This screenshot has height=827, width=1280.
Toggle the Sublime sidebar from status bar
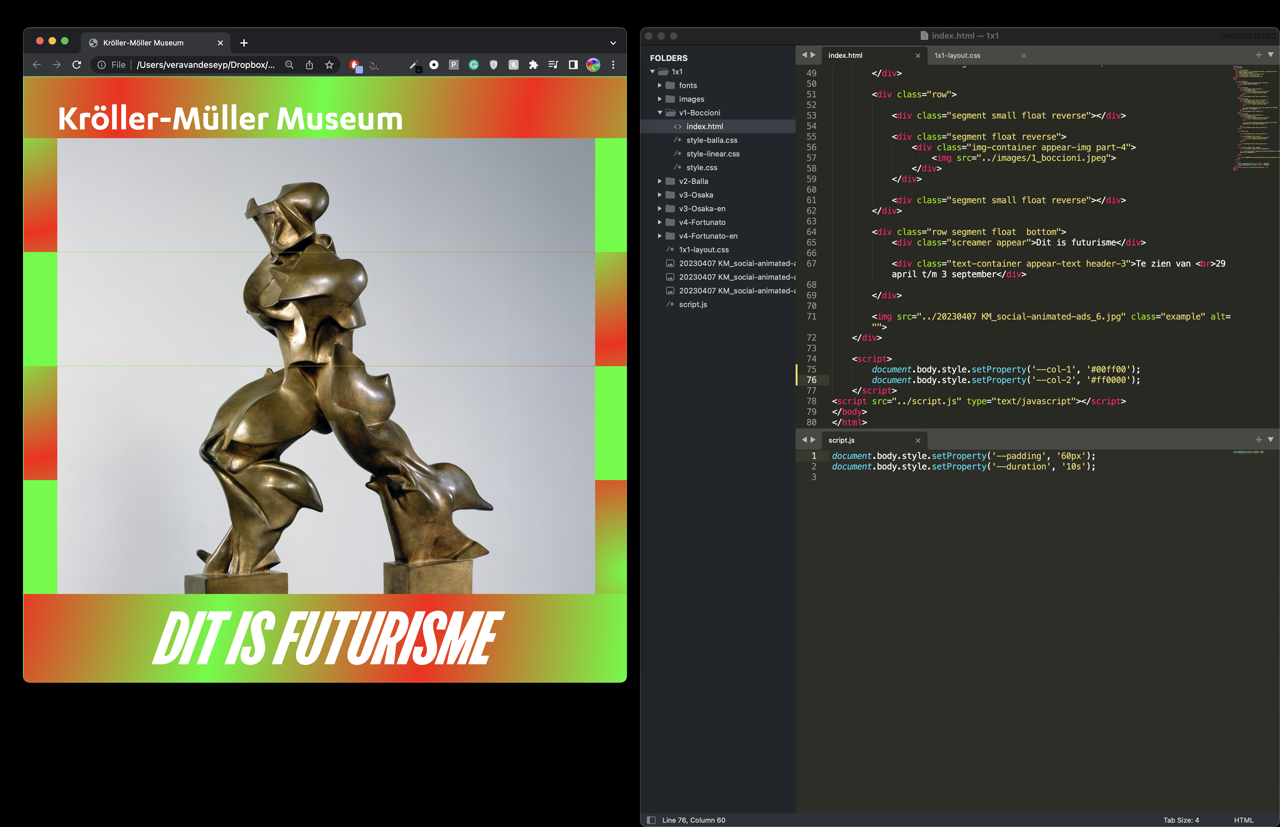(x=651, y=820)
